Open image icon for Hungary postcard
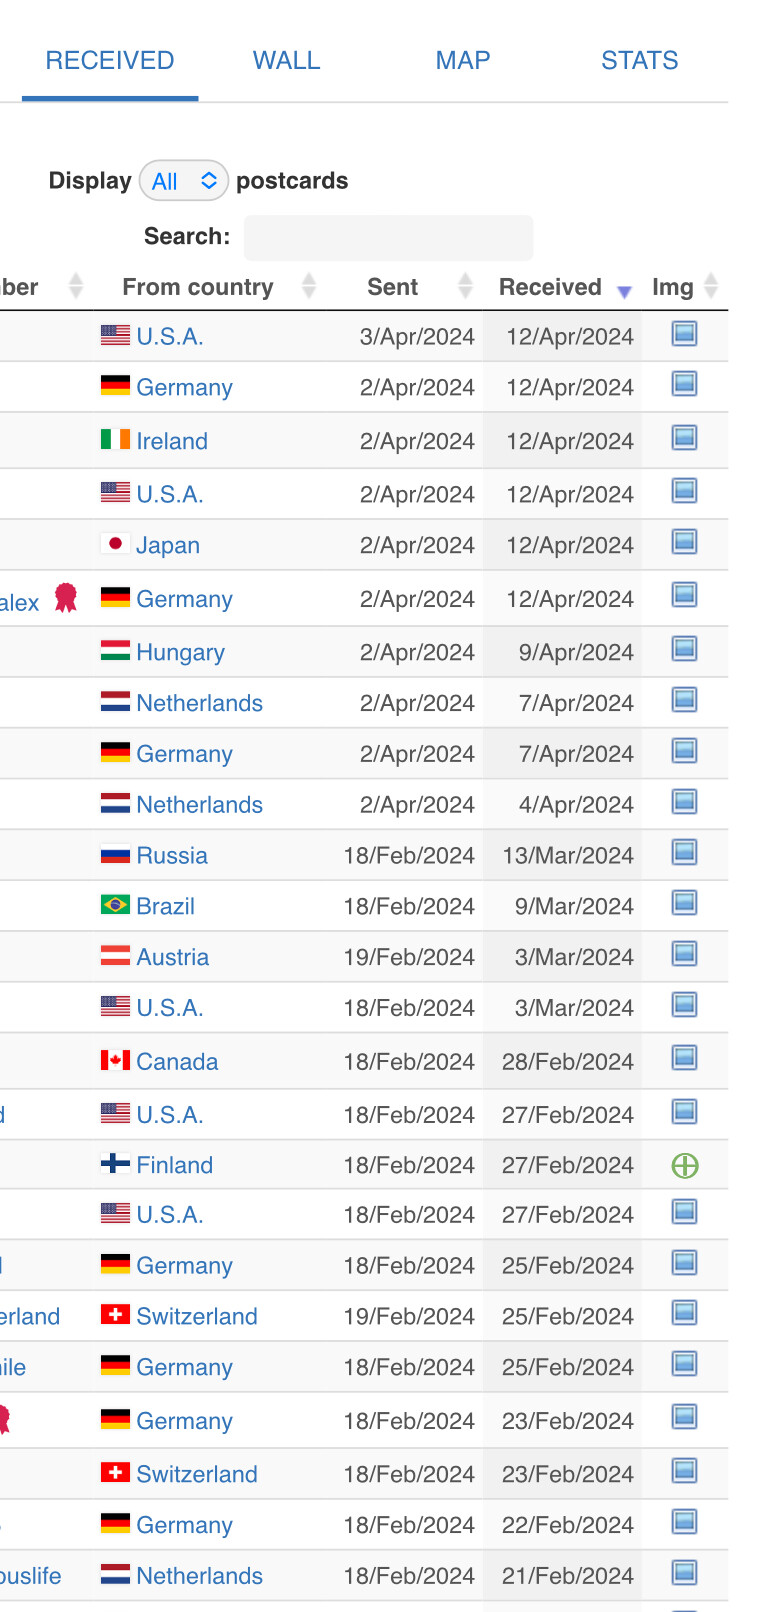This screenshot has height=1612, width=761. 684,649
